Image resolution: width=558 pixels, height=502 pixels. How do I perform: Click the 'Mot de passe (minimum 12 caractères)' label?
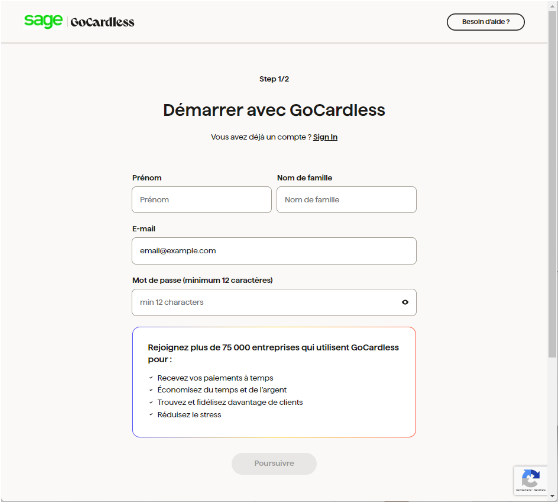tap(202, 280)
